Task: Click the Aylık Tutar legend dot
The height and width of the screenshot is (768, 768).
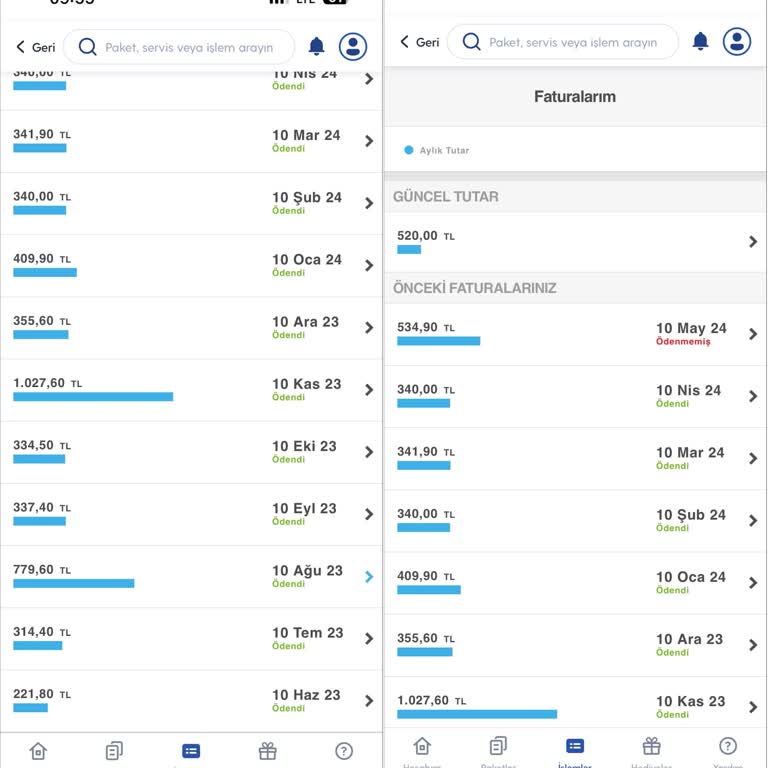Action: click(408, 150)
